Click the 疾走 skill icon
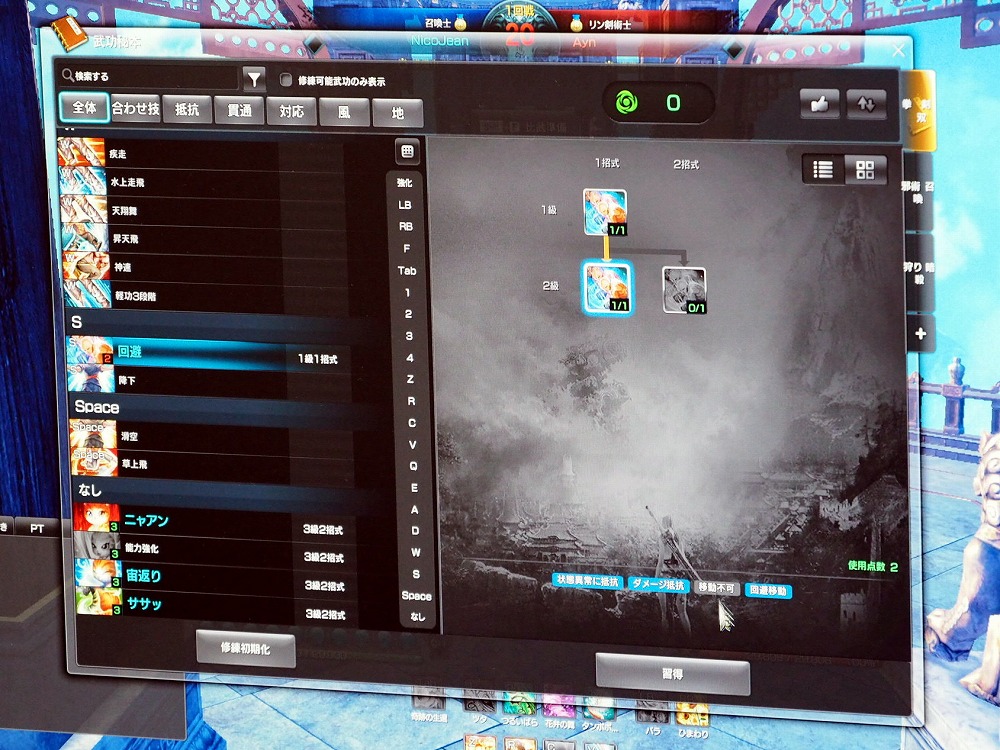 82,153
